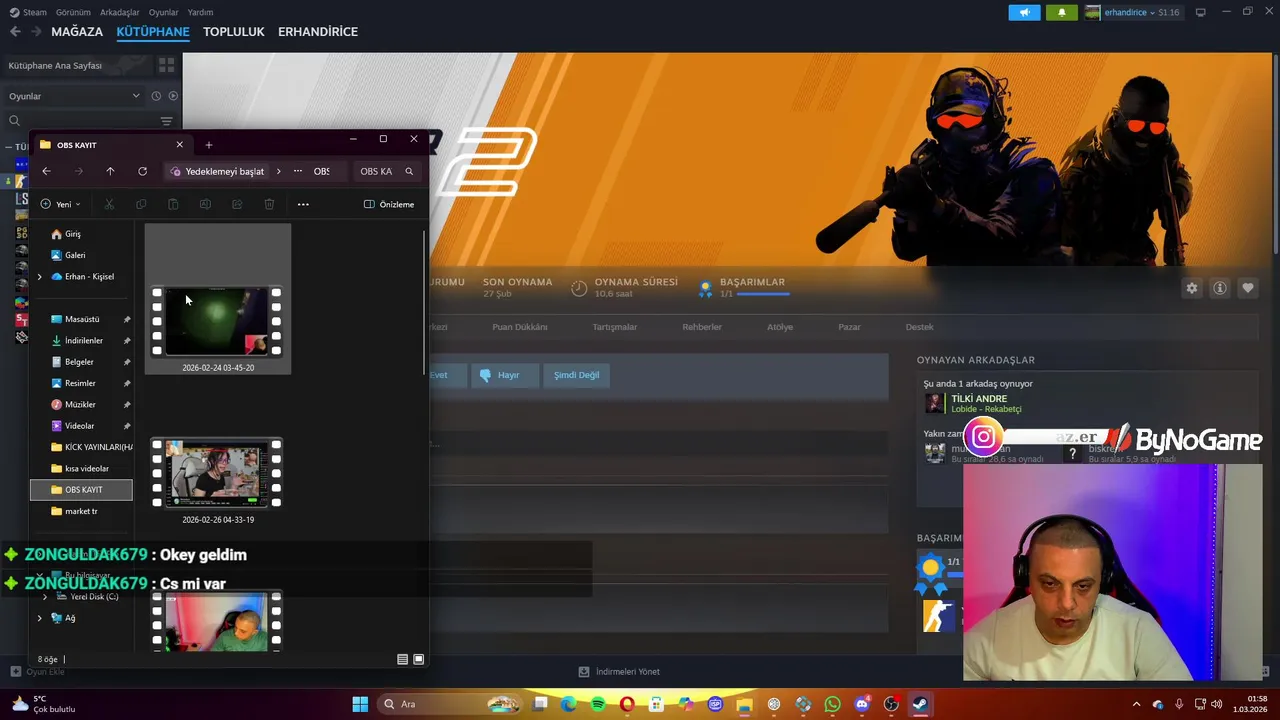Screen dimensions: 1280x720
Task: Toggle the Önizleme preview pane
Action: (x=389, y=204)
